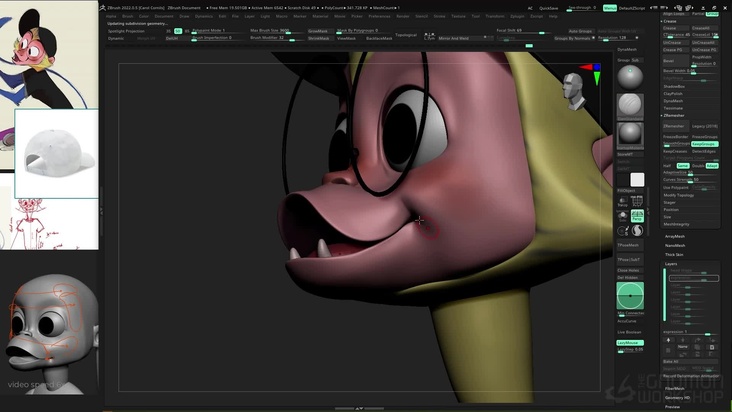Adjust the LazyStep slider
The image size is (732, 412).
[630, 349]
